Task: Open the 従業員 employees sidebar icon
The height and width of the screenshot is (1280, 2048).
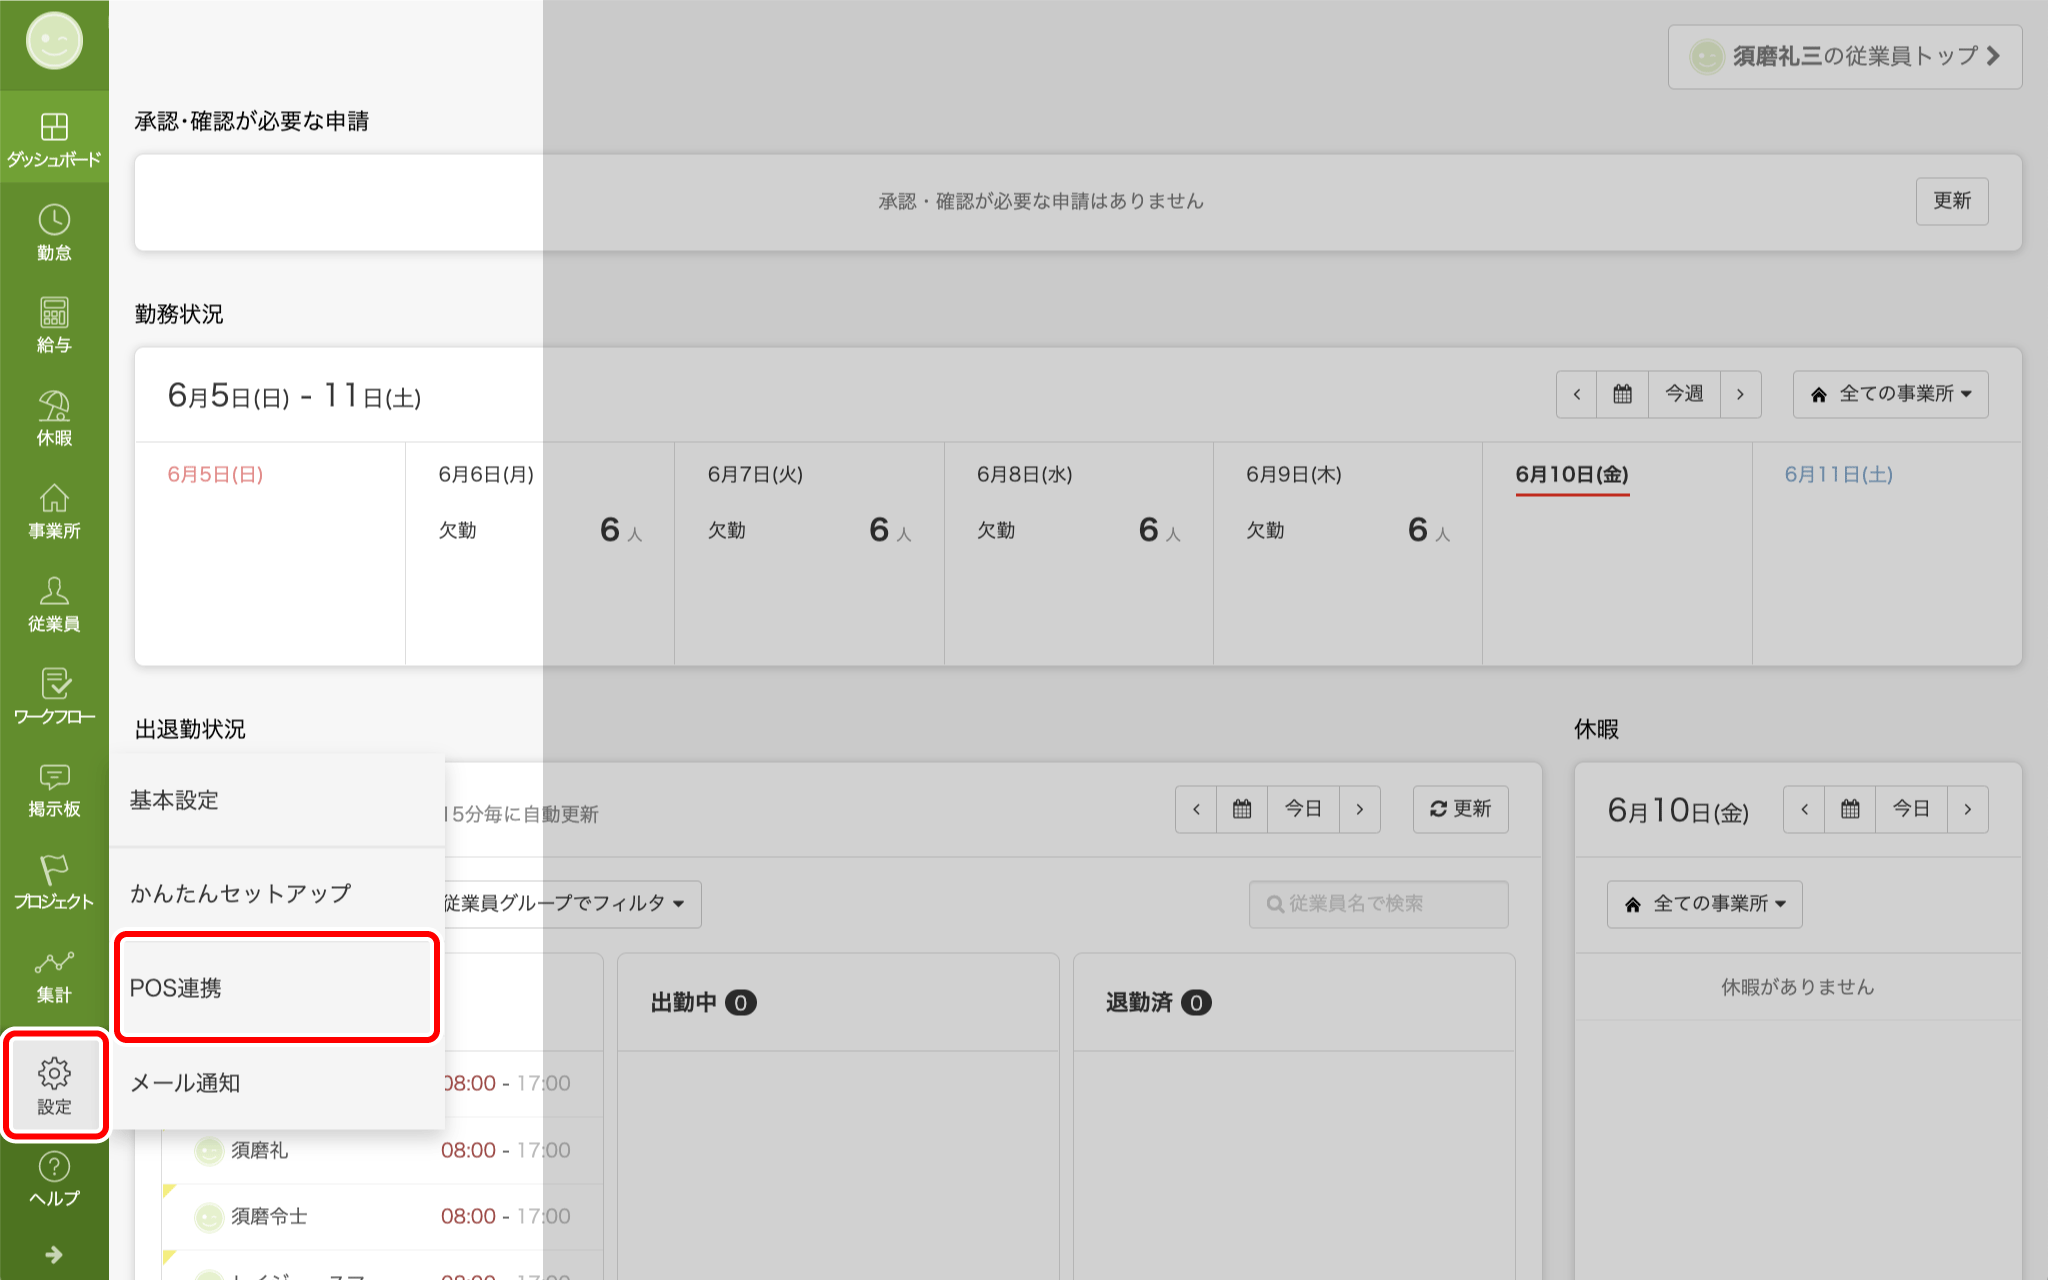Action: (x=54, y=604)
